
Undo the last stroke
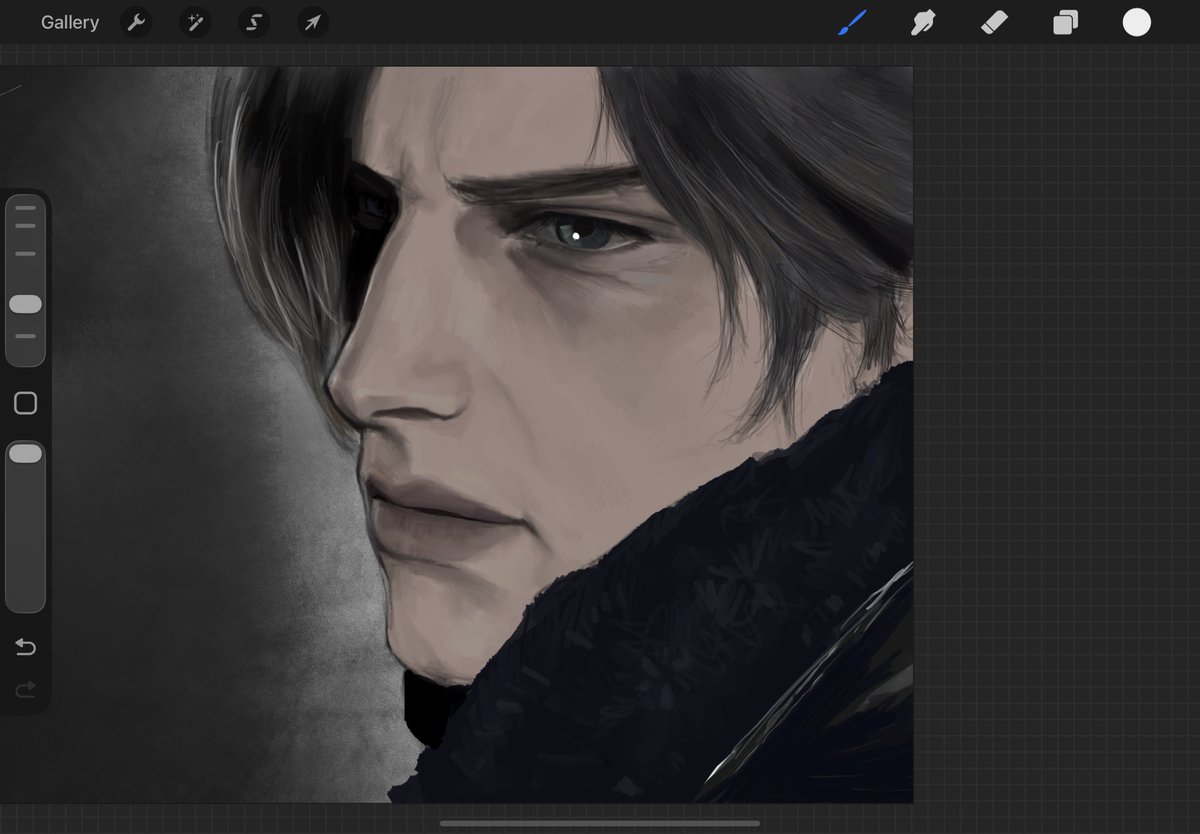click(26, 647)
